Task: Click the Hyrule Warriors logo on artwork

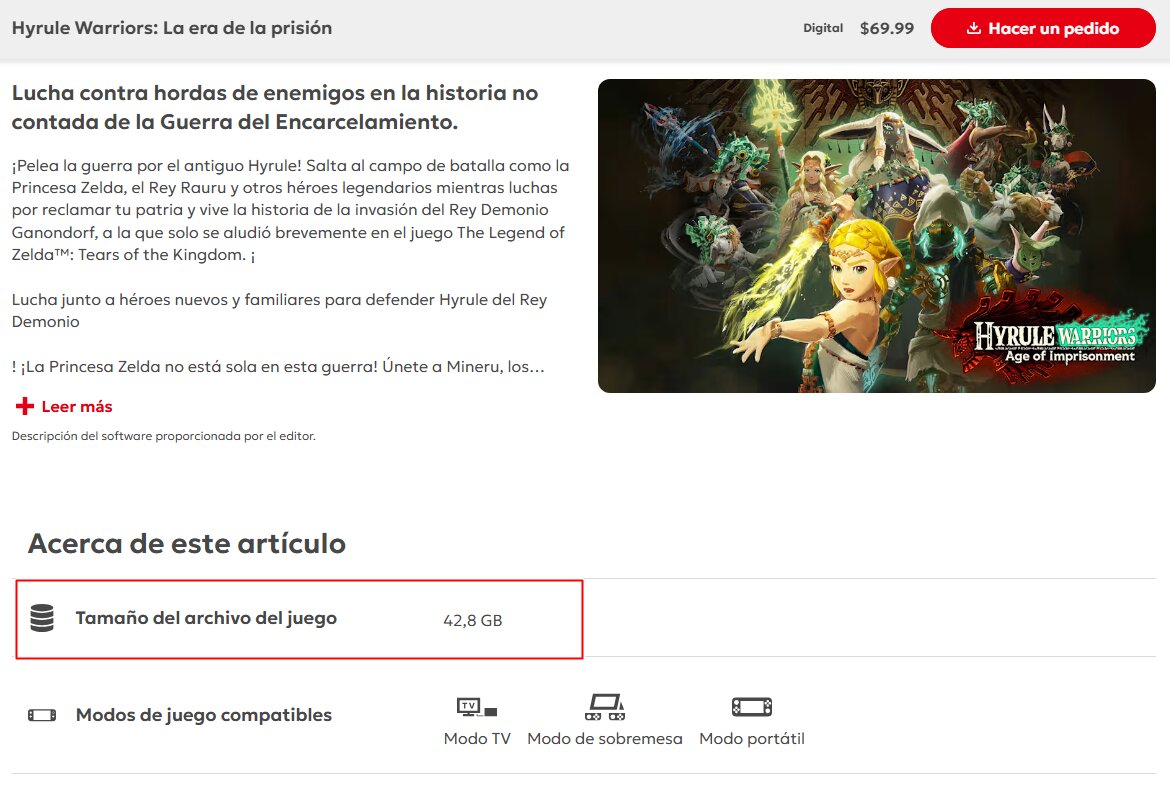Action: click(x=1054, y=343)
